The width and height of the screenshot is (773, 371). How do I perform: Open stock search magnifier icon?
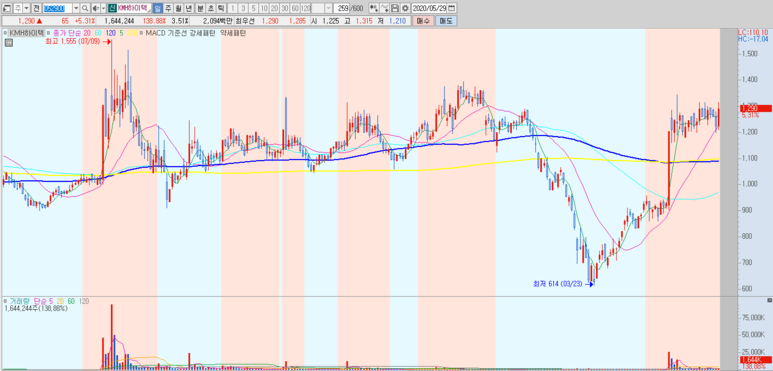tap(85, 8)
